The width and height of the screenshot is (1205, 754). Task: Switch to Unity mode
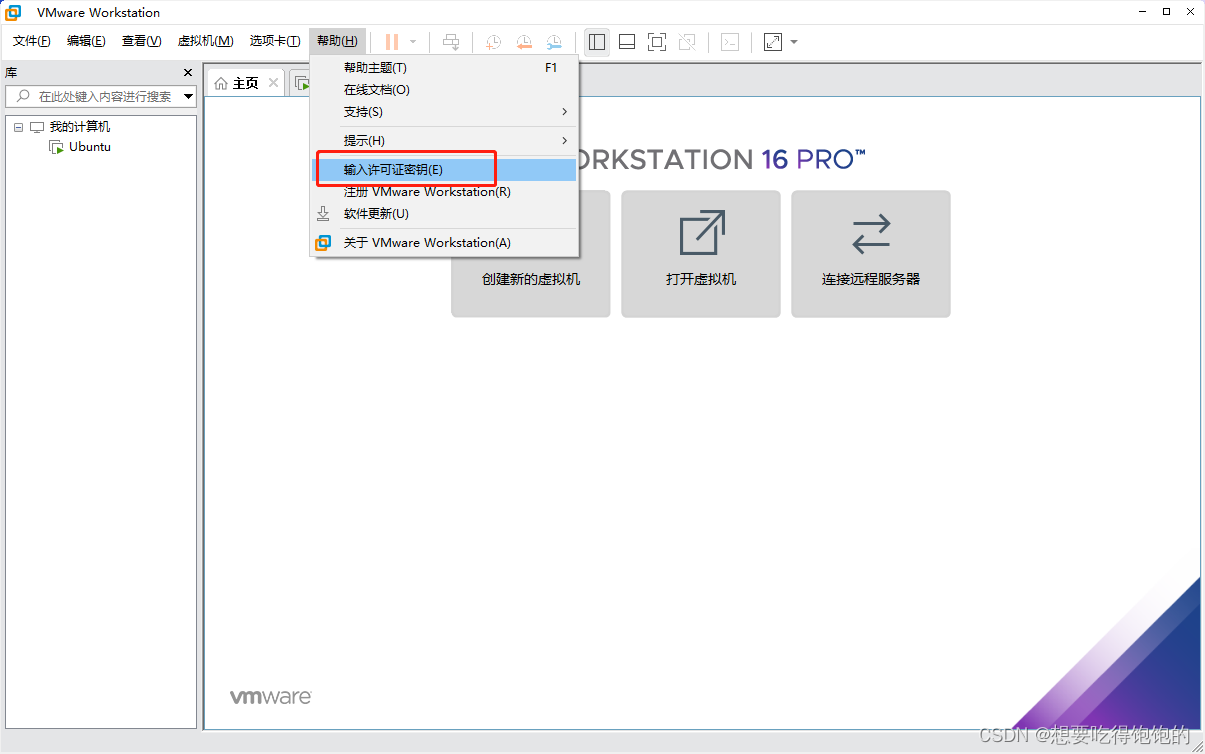pos(687,41)
